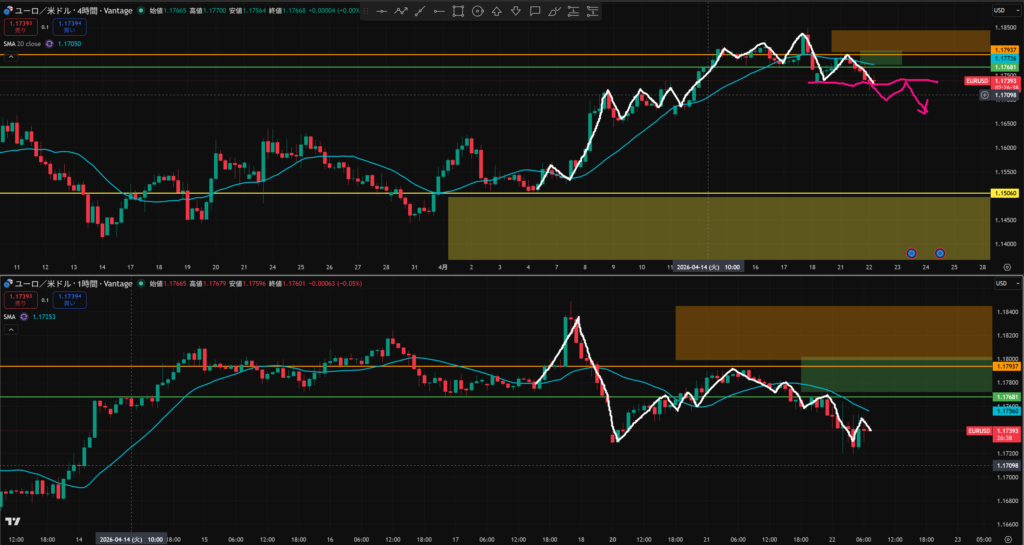Click the 1.15060 yellow price level label
This screenshot has width=1024, height=545.
tap(1004, 193)
